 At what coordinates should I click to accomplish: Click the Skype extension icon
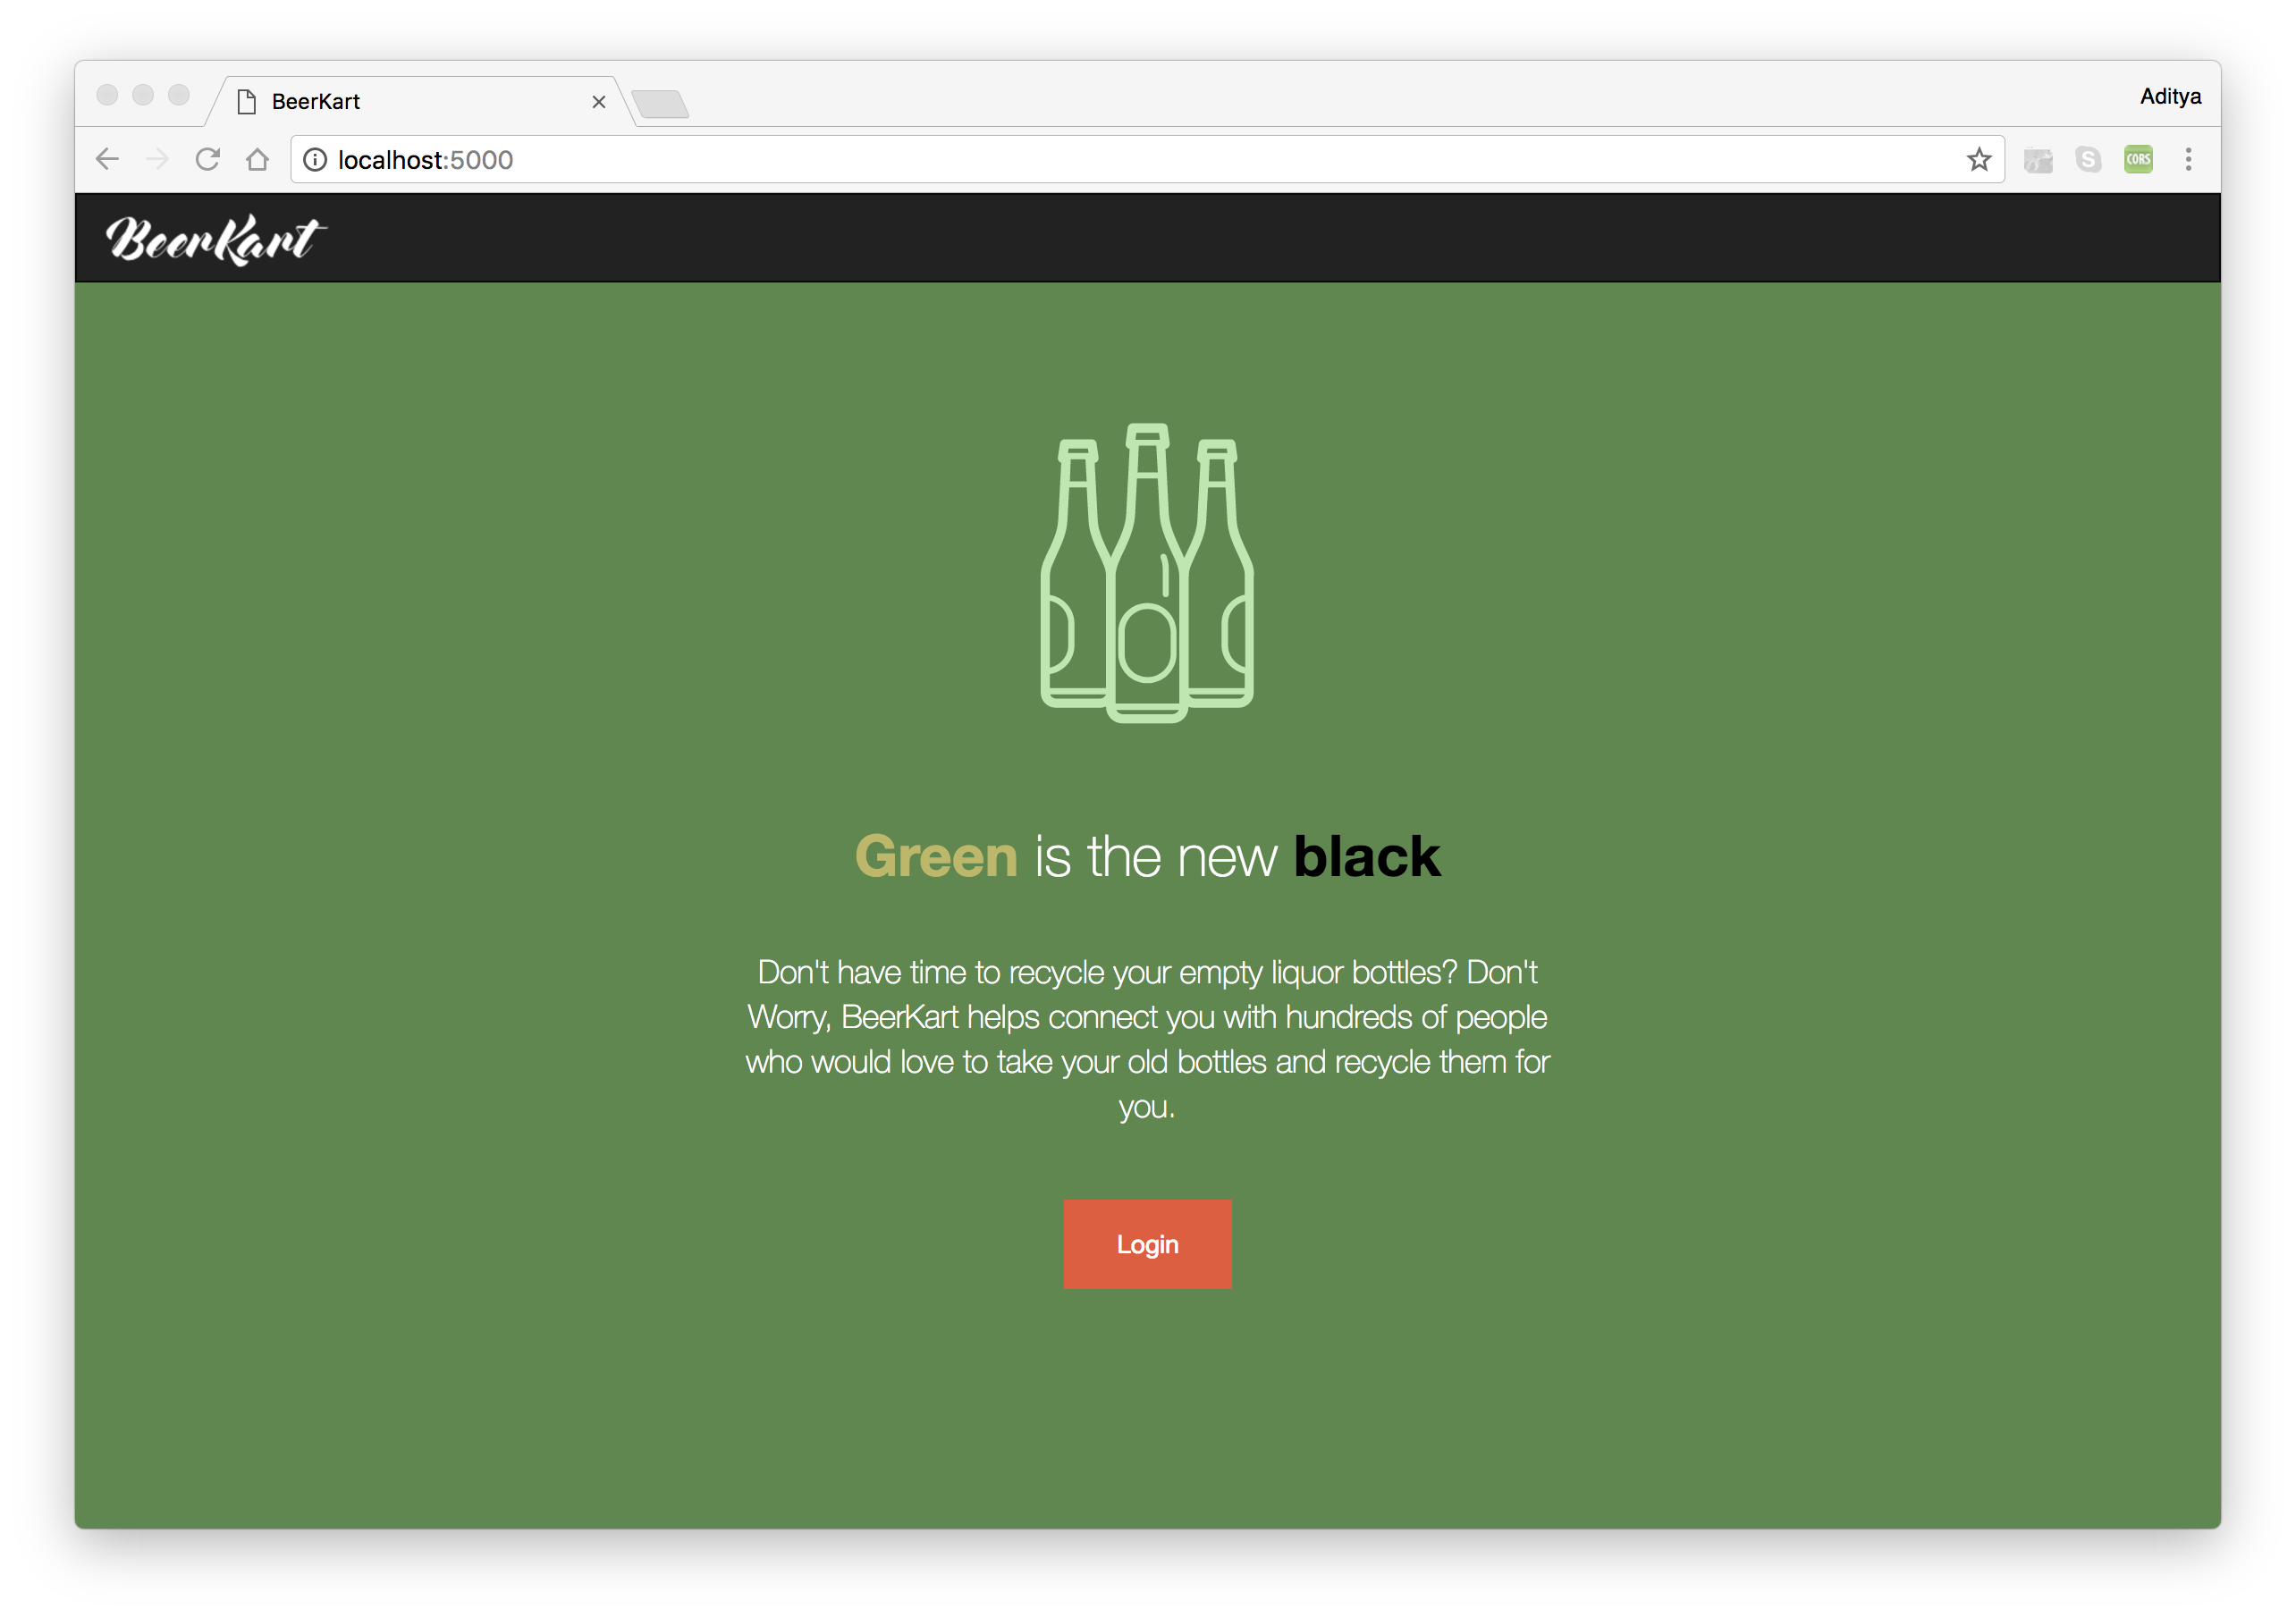pos(2088,159)
